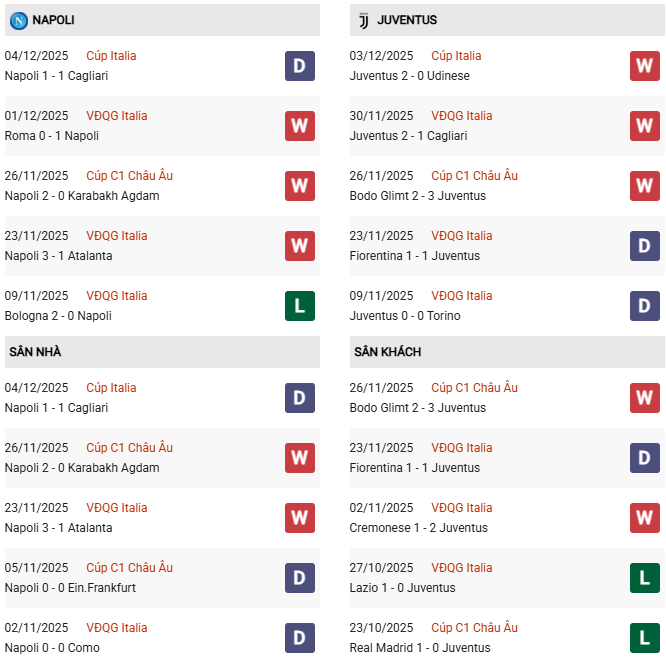Open the JUVENTUS team header
The image size is (666, 662).
[407, 20]
